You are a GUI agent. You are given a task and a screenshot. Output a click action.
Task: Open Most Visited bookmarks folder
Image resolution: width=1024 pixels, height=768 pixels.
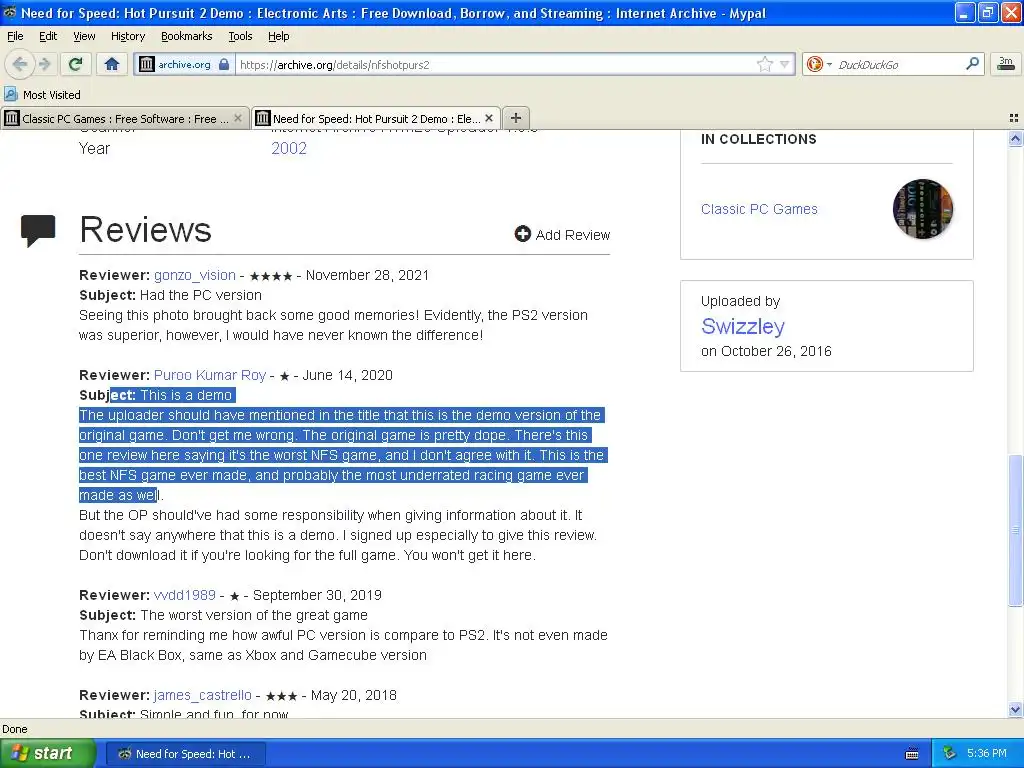42,95
